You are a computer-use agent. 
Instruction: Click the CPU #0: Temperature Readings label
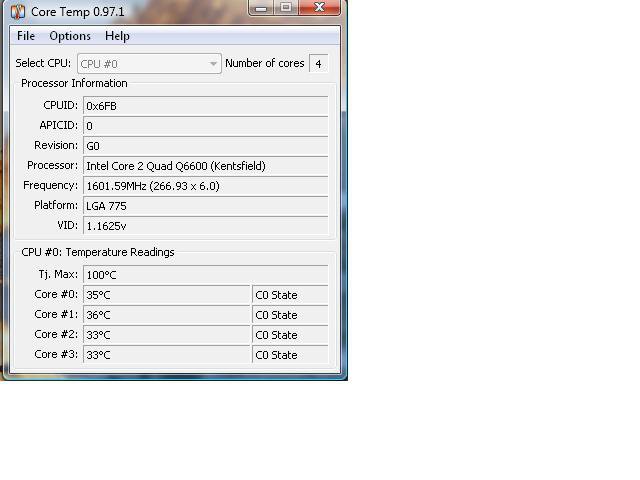[x=98, y=252]
